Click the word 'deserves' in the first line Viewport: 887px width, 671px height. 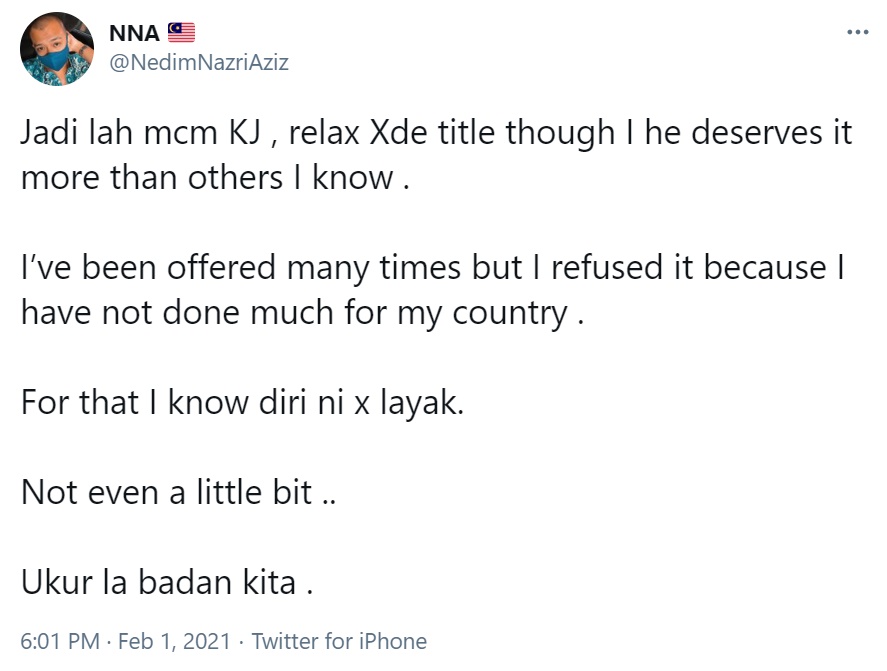pos(746,133)
